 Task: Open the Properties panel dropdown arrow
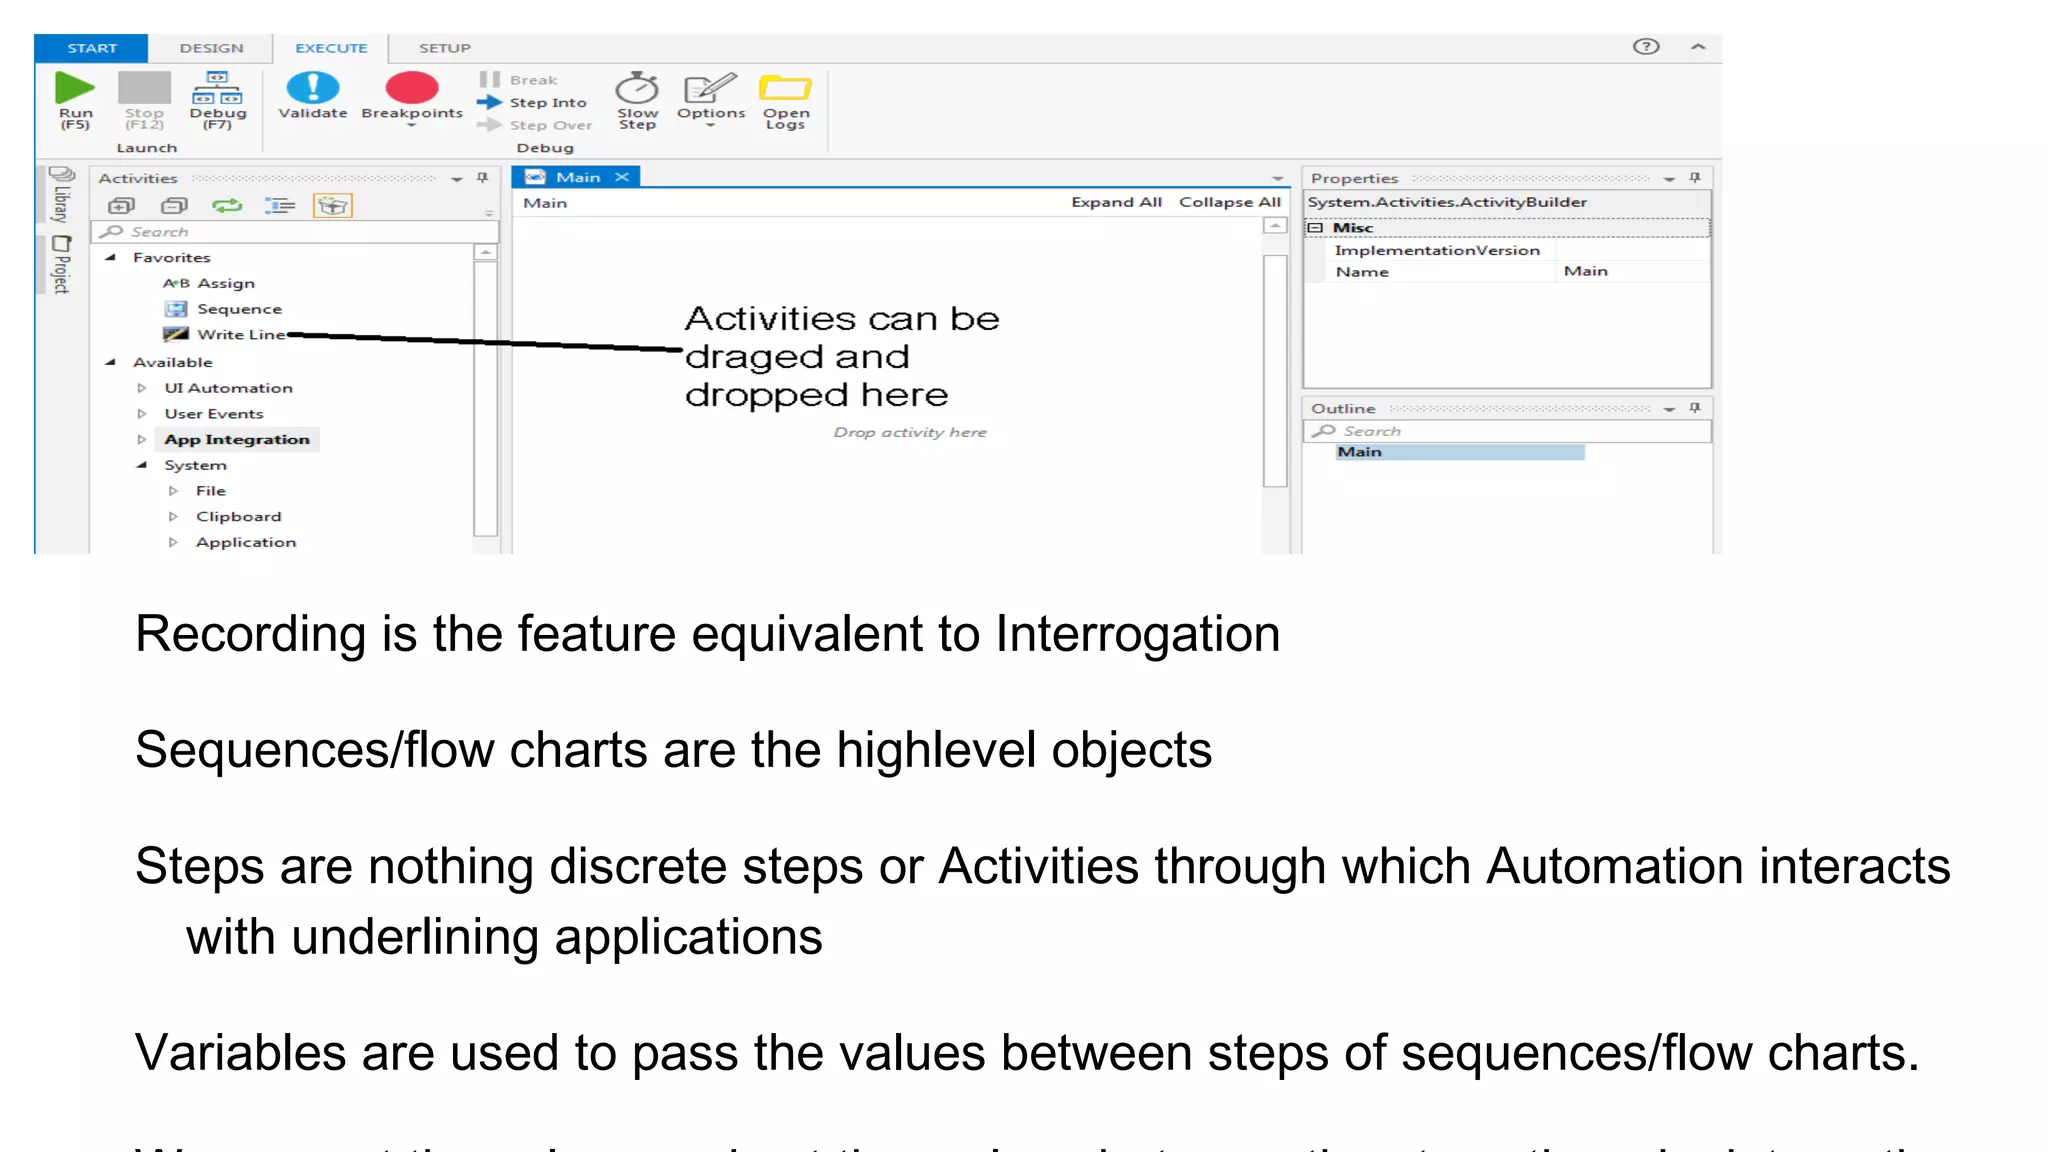click(1669, 179)
